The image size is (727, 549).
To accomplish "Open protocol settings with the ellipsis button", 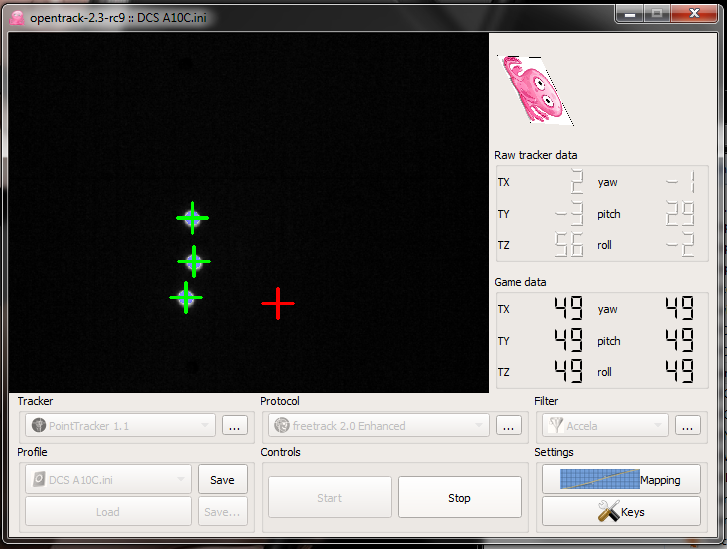I will [509, 426].
